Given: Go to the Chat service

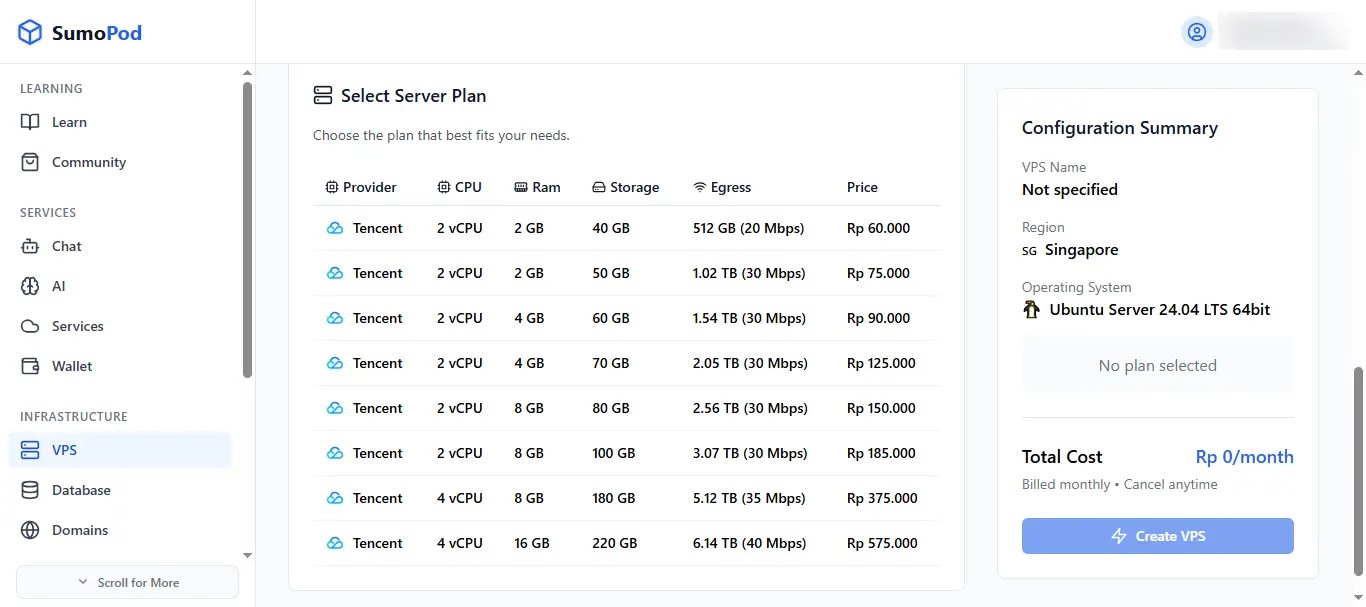Looking at the screenshot, I should point(120,246).
